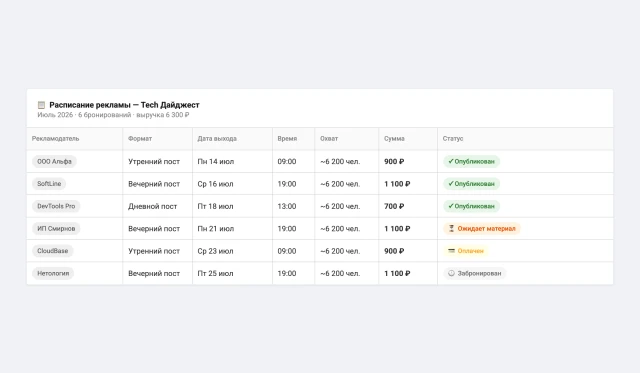Click the 09:00 time in ООО Альфа row

(x=287, y=162)
